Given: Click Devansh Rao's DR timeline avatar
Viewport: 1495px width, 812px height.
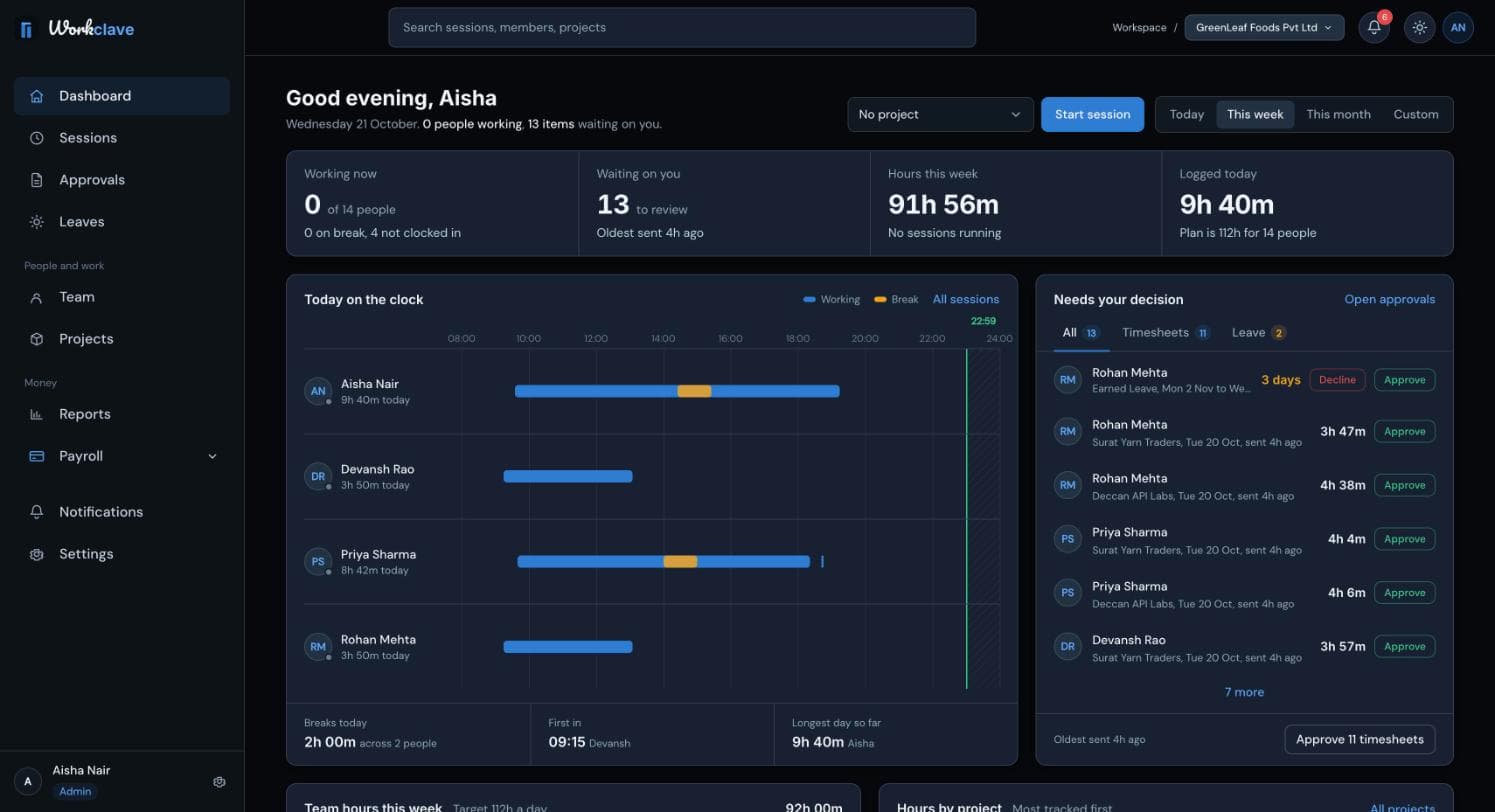Looking at the screenshot, I should tap(318, 476).
